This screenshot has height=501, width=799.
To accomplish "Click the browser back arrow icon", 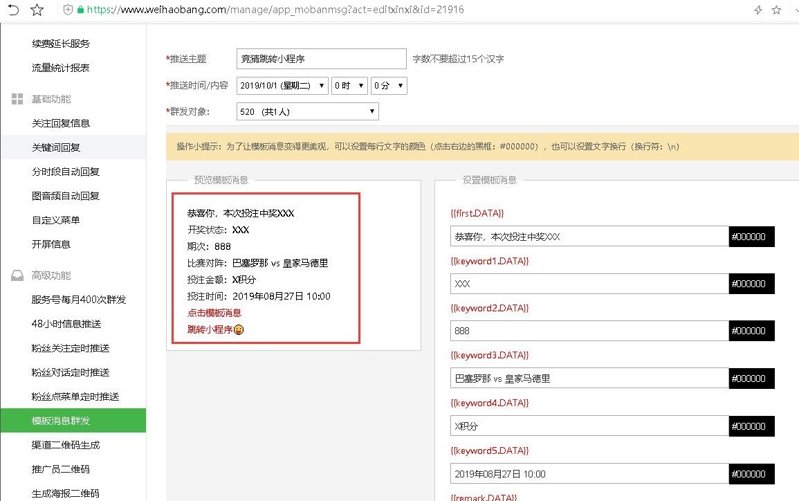I will (x=14, y=9).
